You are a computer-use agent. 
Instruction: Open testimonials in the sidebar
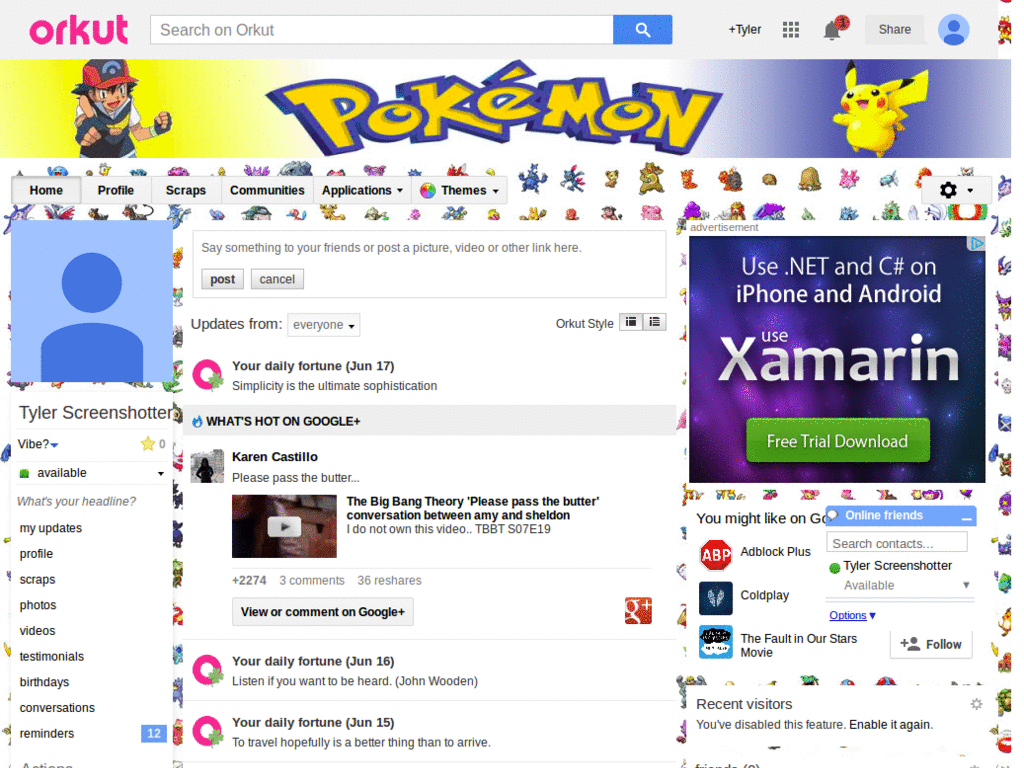tap(52, 656)
